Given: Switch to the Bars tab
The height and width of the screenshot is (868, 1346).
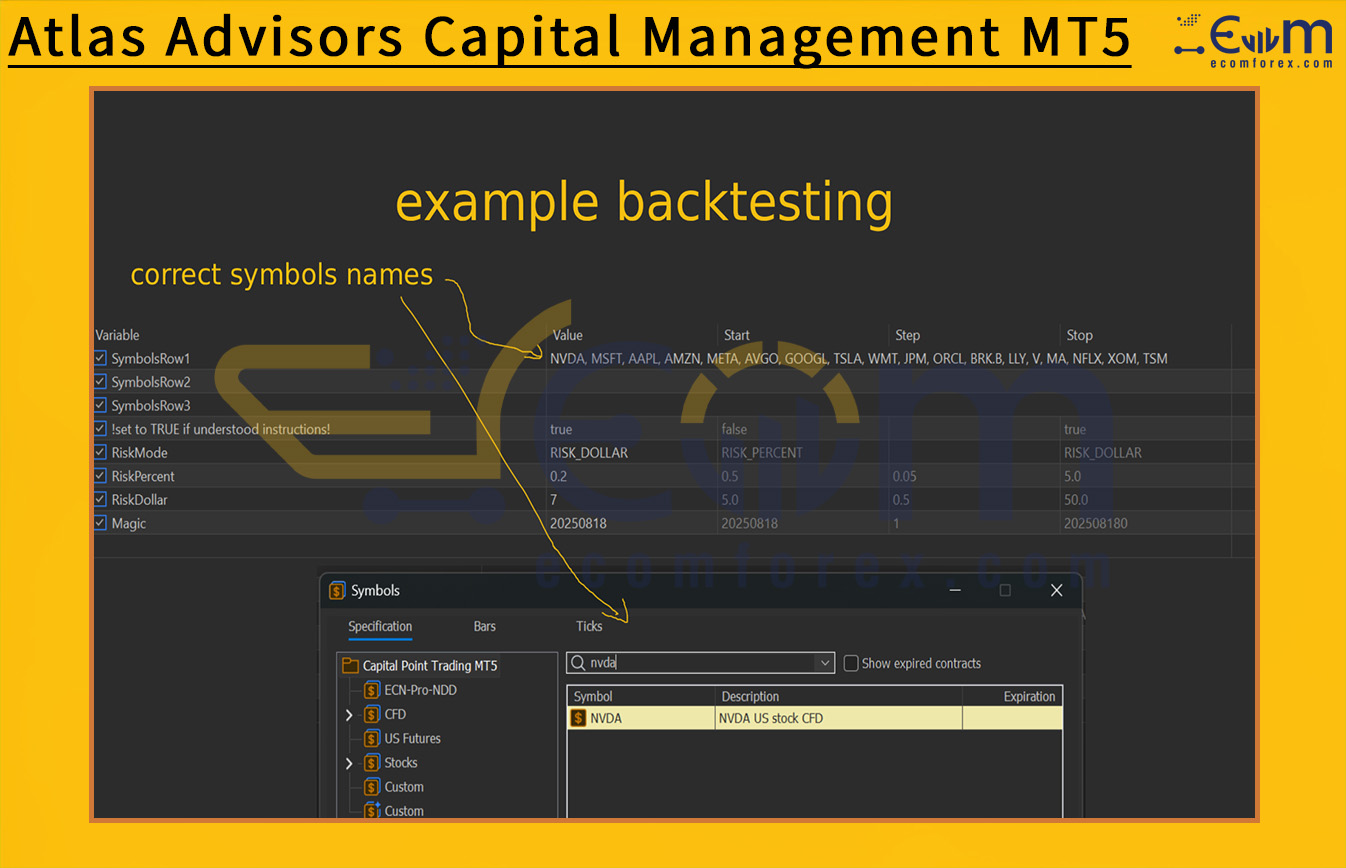Looking at the screenshot, I should [x=484, y=626].
